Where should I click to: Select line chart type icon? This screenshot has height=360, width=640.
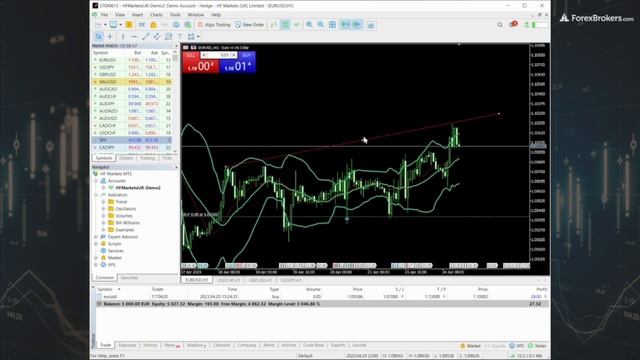coord(297,25)
